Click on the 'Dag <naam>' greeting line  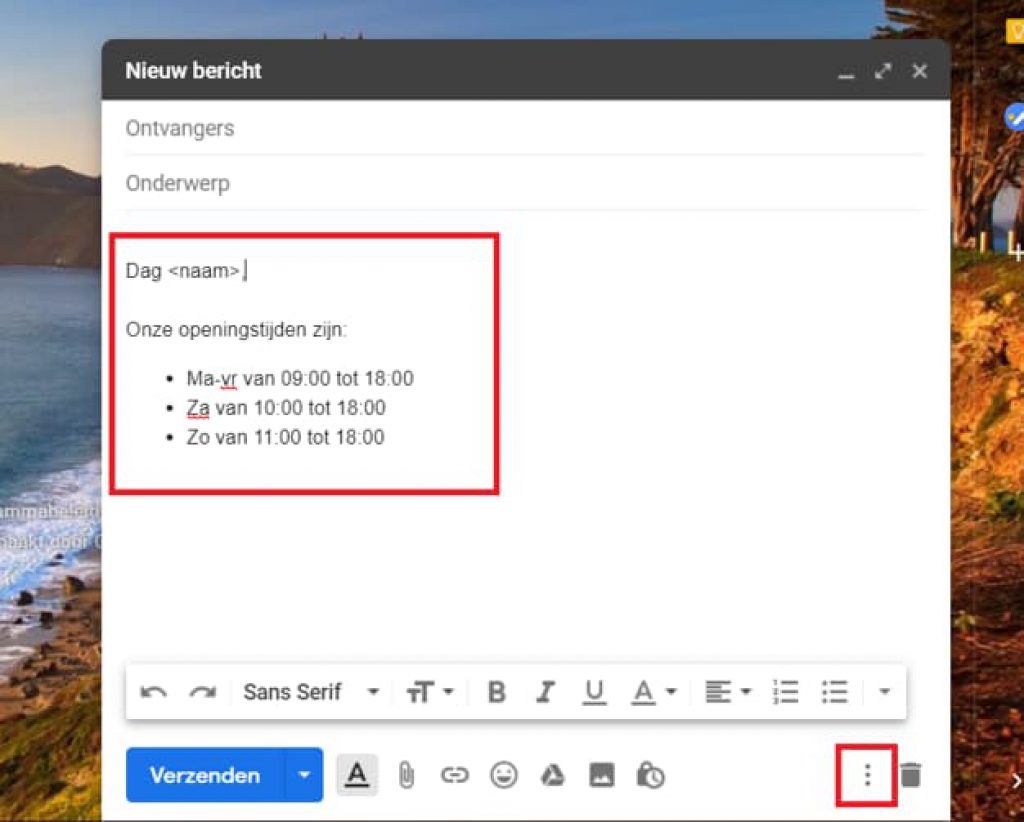[185, 270]
